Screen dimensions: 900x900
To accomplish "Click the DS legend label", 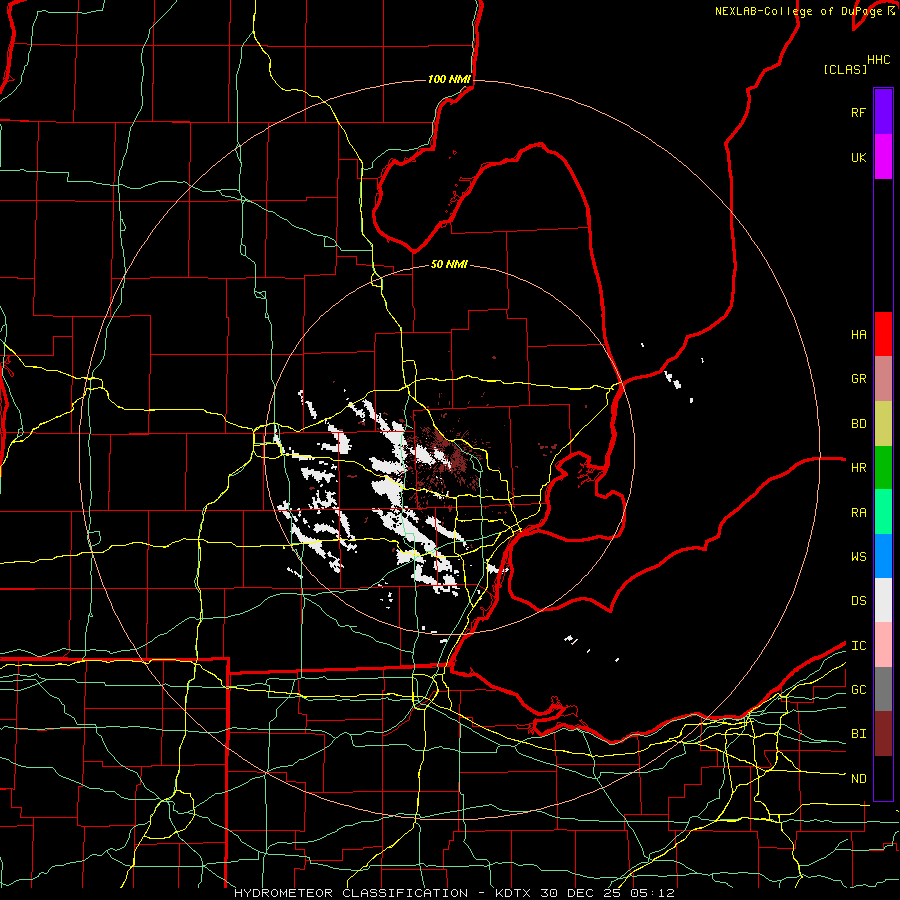I will click(x=858, y=601).
